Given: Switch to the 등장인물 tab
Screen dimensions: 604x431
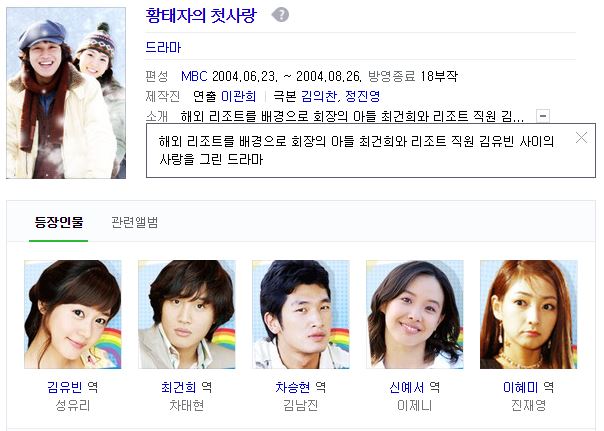Looking at the screenshot, I should [x=59, y=222].
